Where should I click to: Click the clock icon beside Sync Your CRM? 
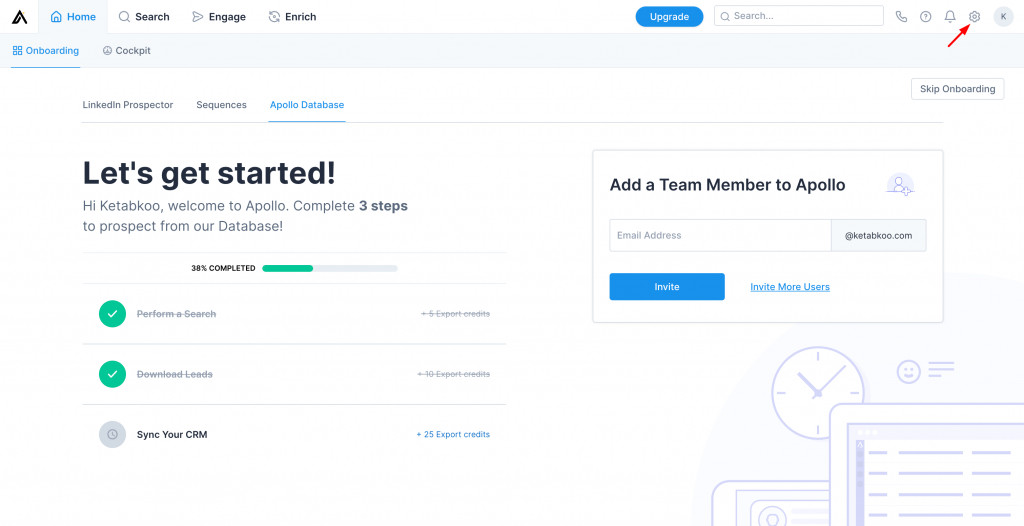(x=112, y=435)
